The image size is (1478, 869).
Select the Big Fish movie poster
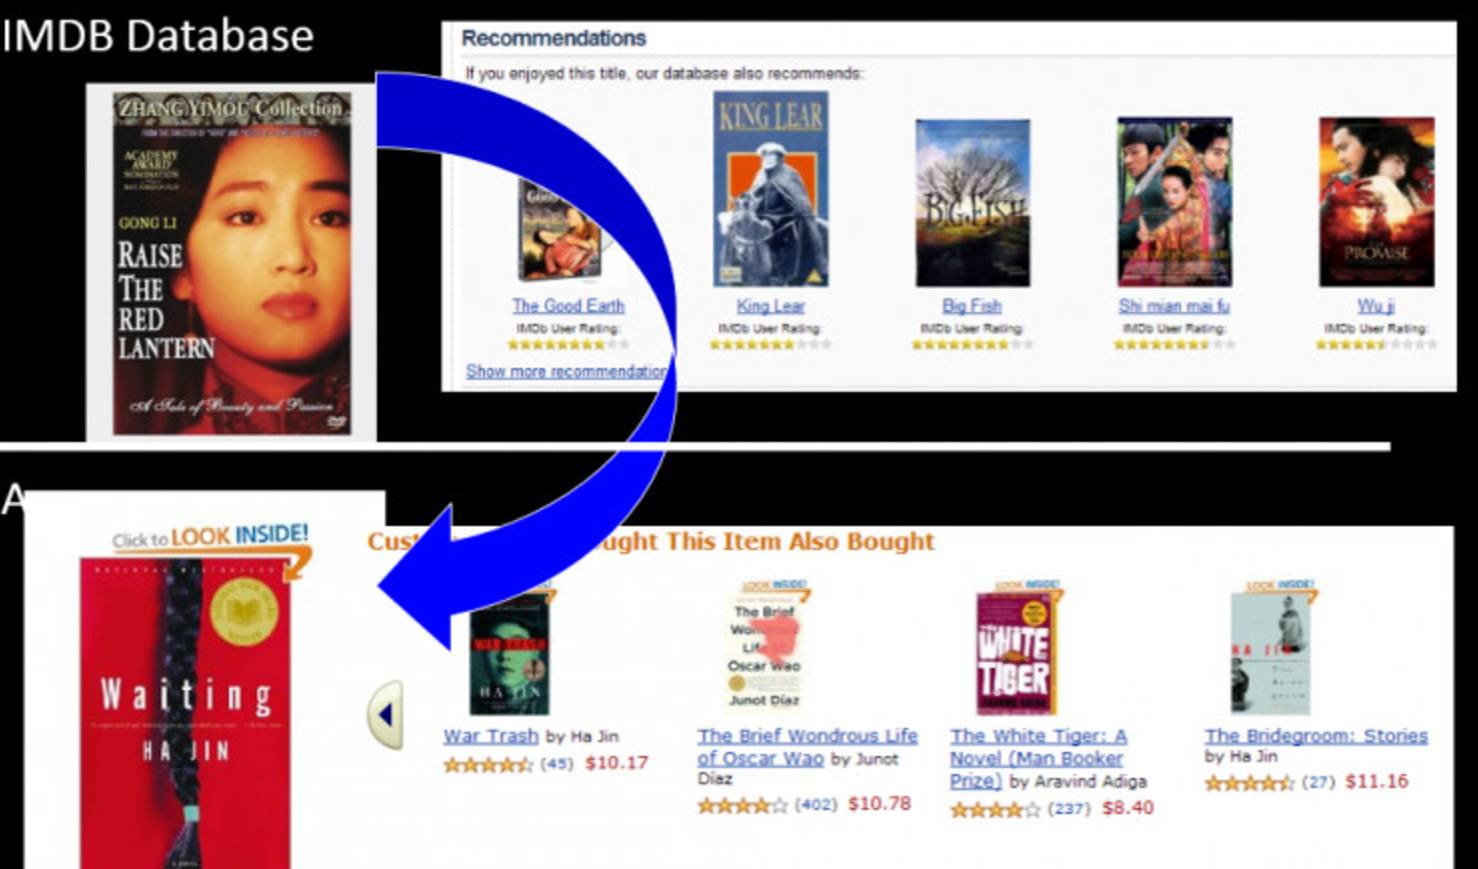point(972,203)
